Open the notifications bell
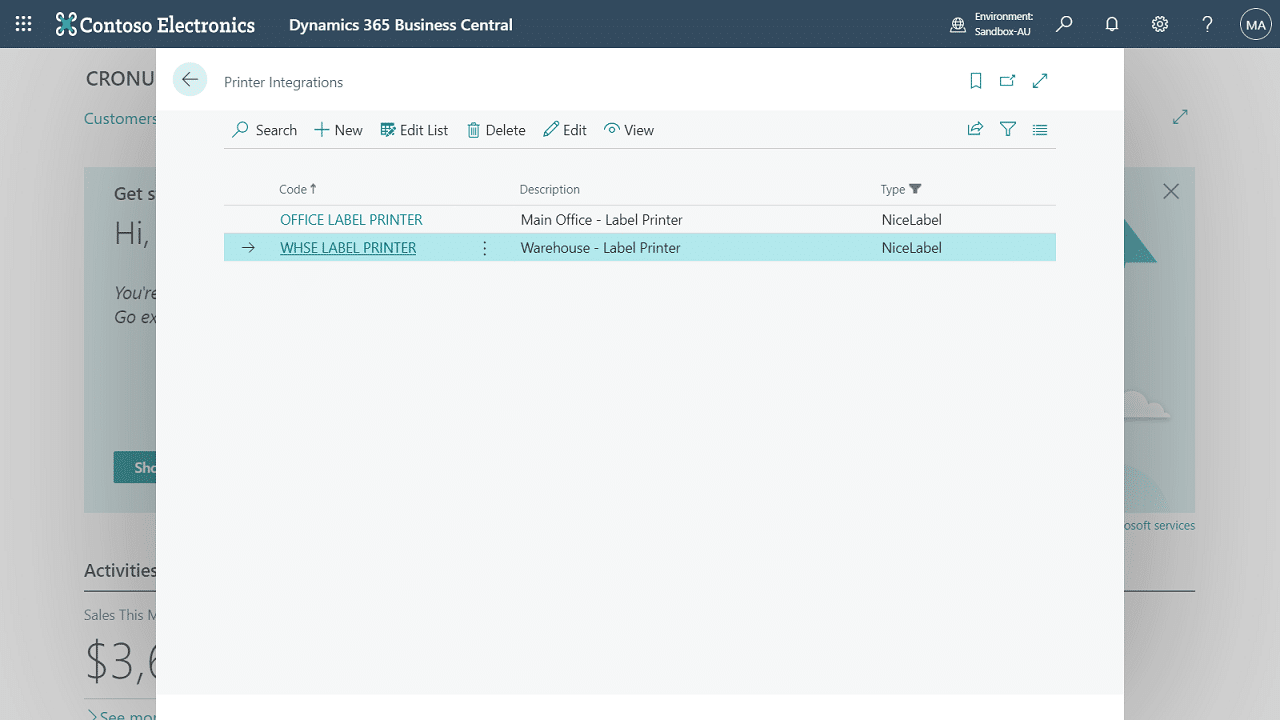The height and width of the screenshot is (720, 1280). click(1112, 24)
